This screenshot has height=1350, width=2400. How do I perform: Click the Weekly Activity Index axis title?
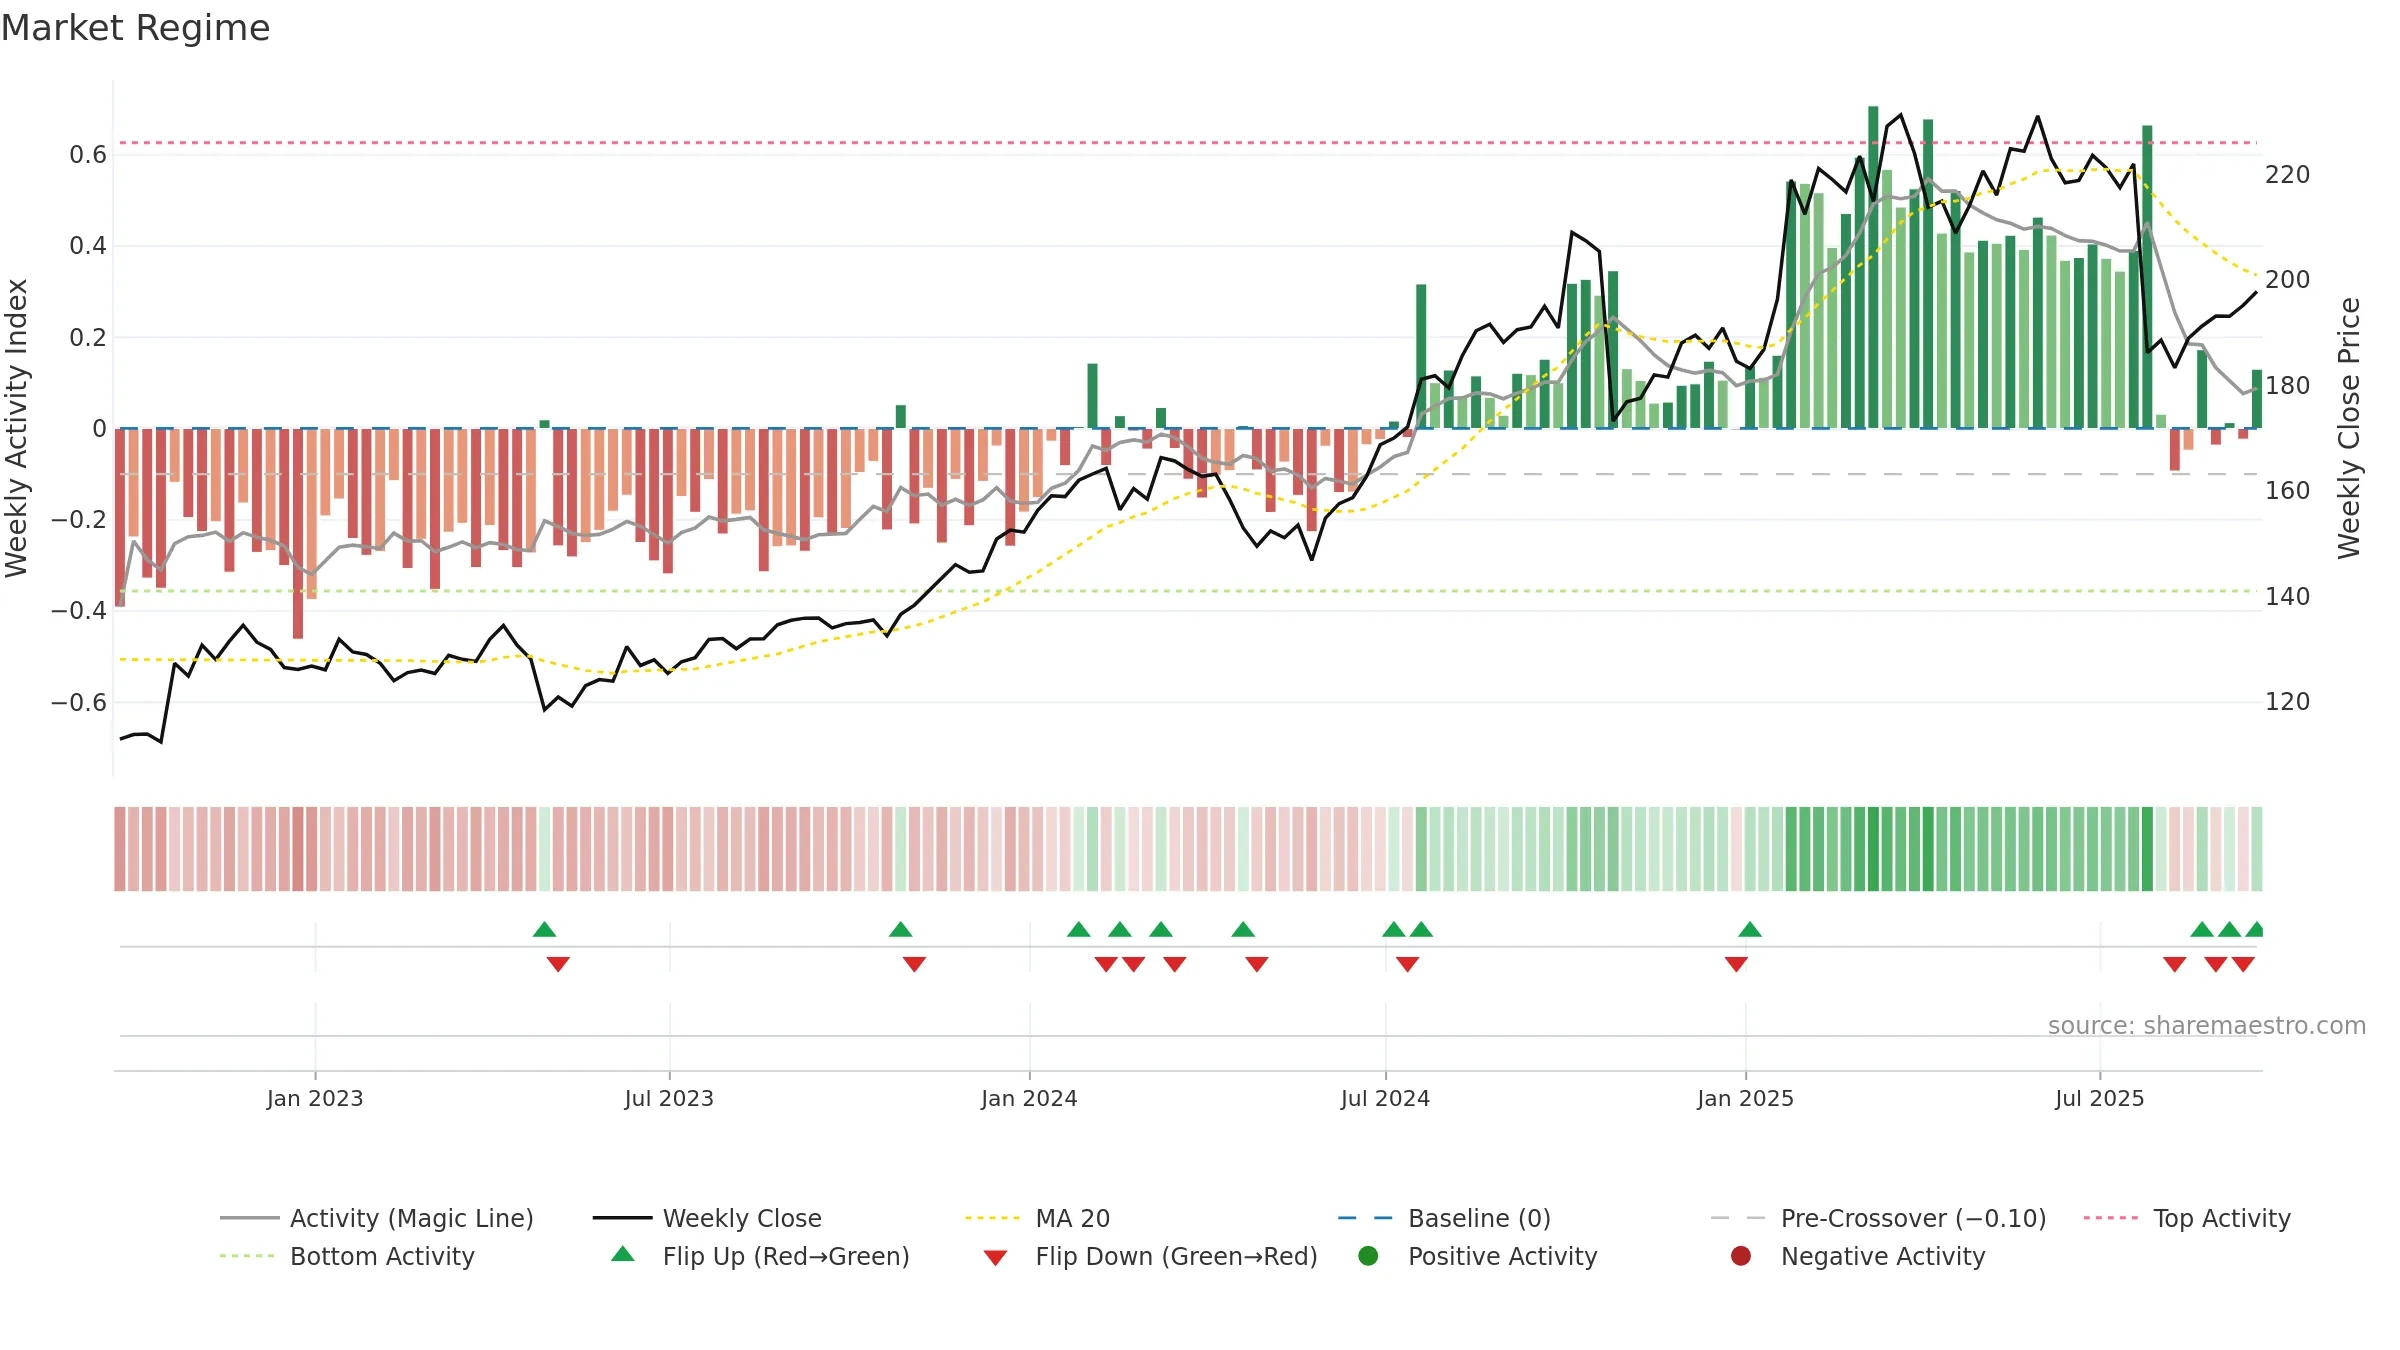[x=17, y=428]
